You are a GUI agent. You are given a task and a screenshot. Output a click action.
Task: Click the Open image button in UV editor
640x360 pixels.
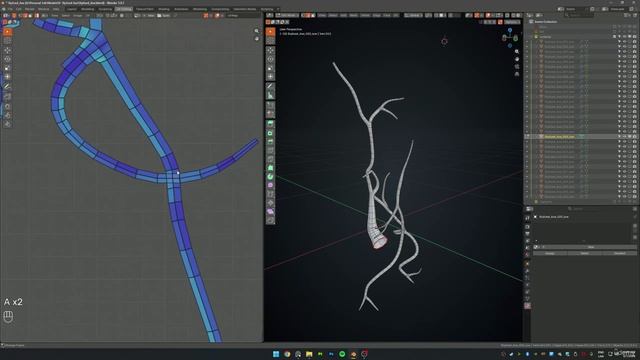point(164,15)
